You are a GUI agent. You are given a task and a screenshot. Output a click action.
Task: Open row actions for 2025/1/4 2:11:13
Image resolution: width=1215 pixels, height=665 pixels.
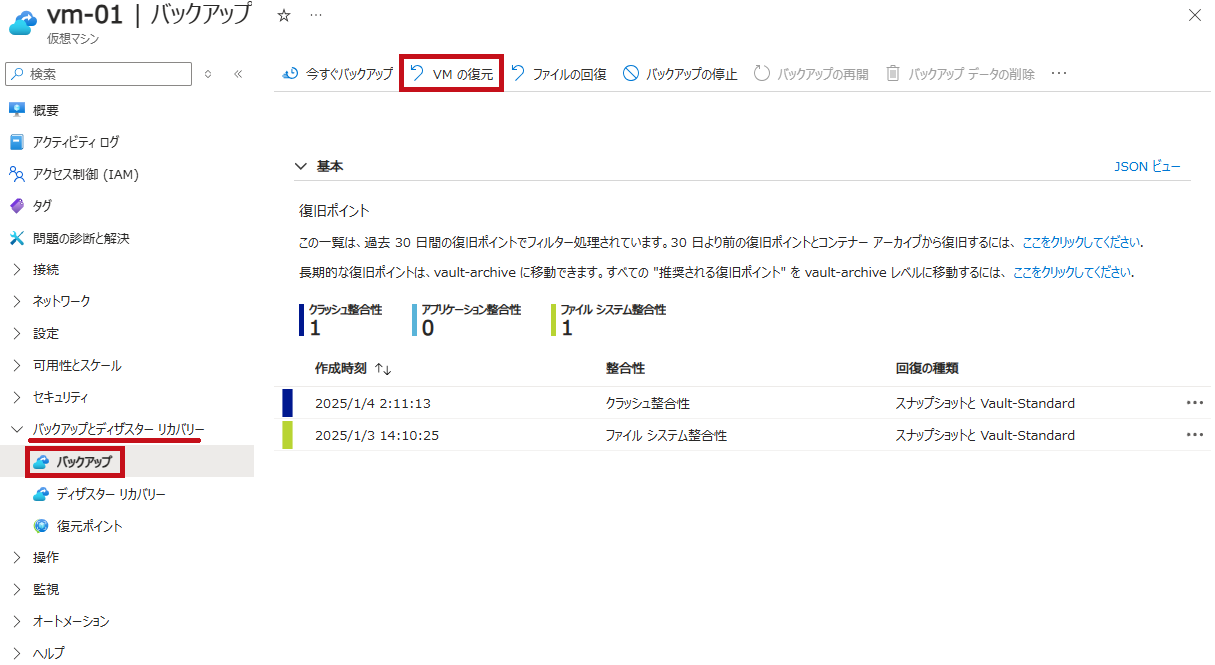[x=1194, y=403]
